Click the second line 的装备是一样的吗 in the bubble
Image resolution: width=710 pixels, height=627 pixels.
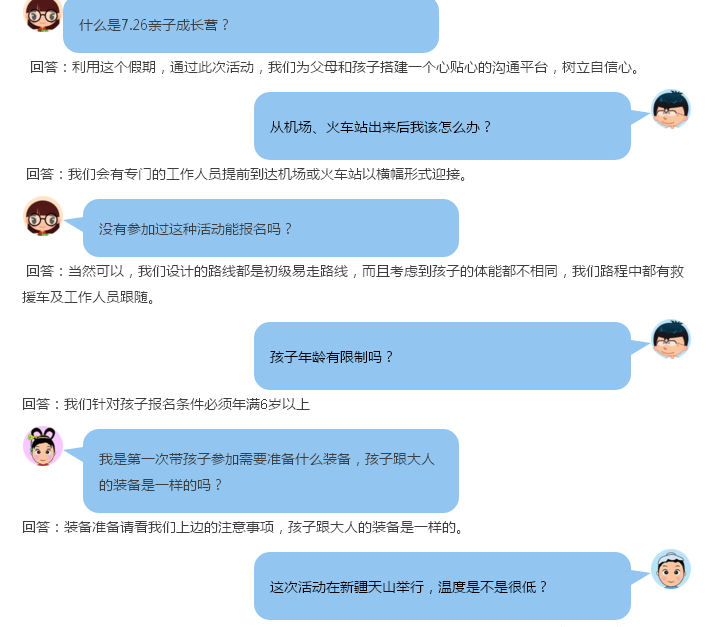[160, 485]
